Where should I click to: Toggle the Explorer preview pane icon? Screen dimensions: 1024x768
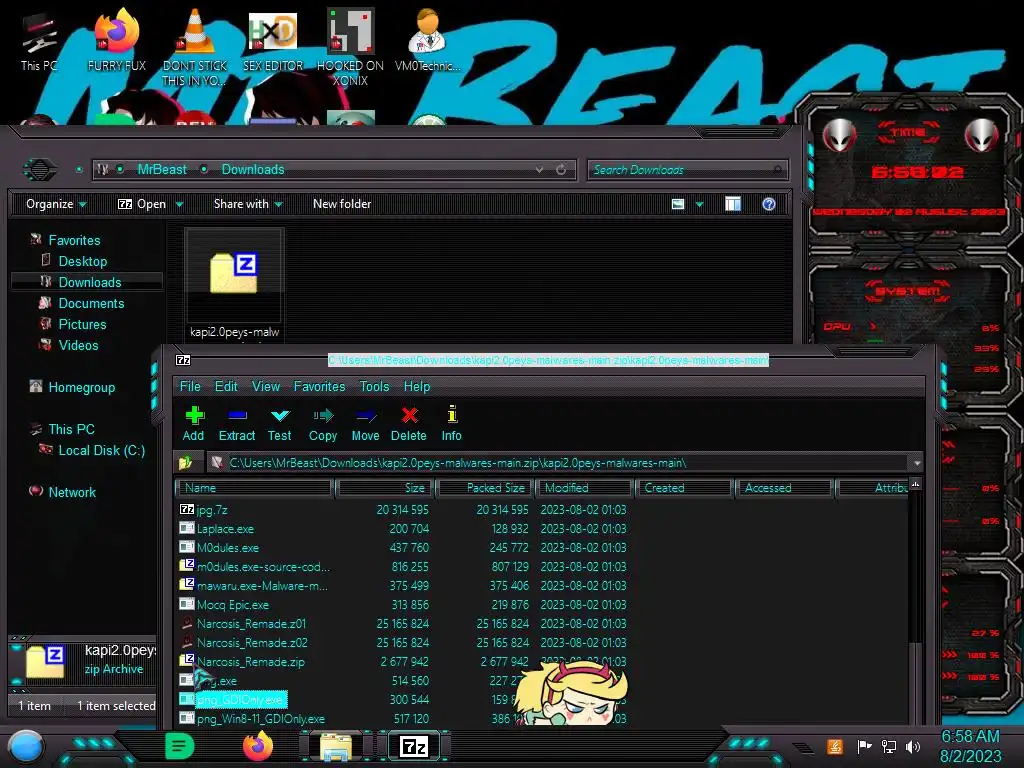tap(733, 204)
